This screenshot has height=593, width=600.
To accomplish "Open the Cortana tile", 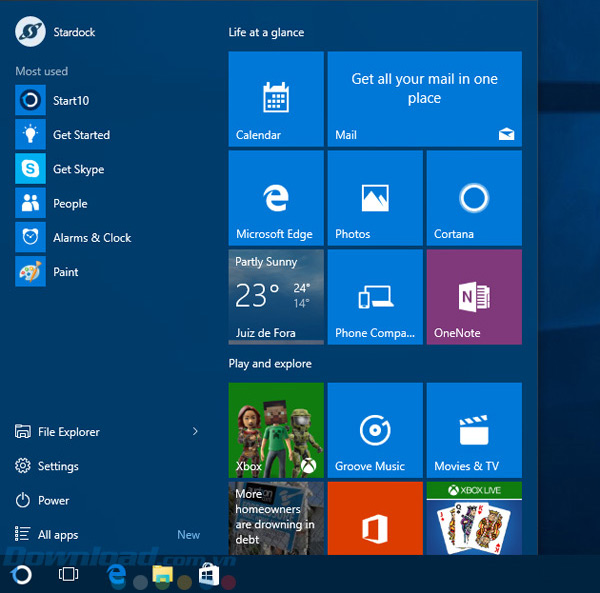I will [x=474, y=198].
